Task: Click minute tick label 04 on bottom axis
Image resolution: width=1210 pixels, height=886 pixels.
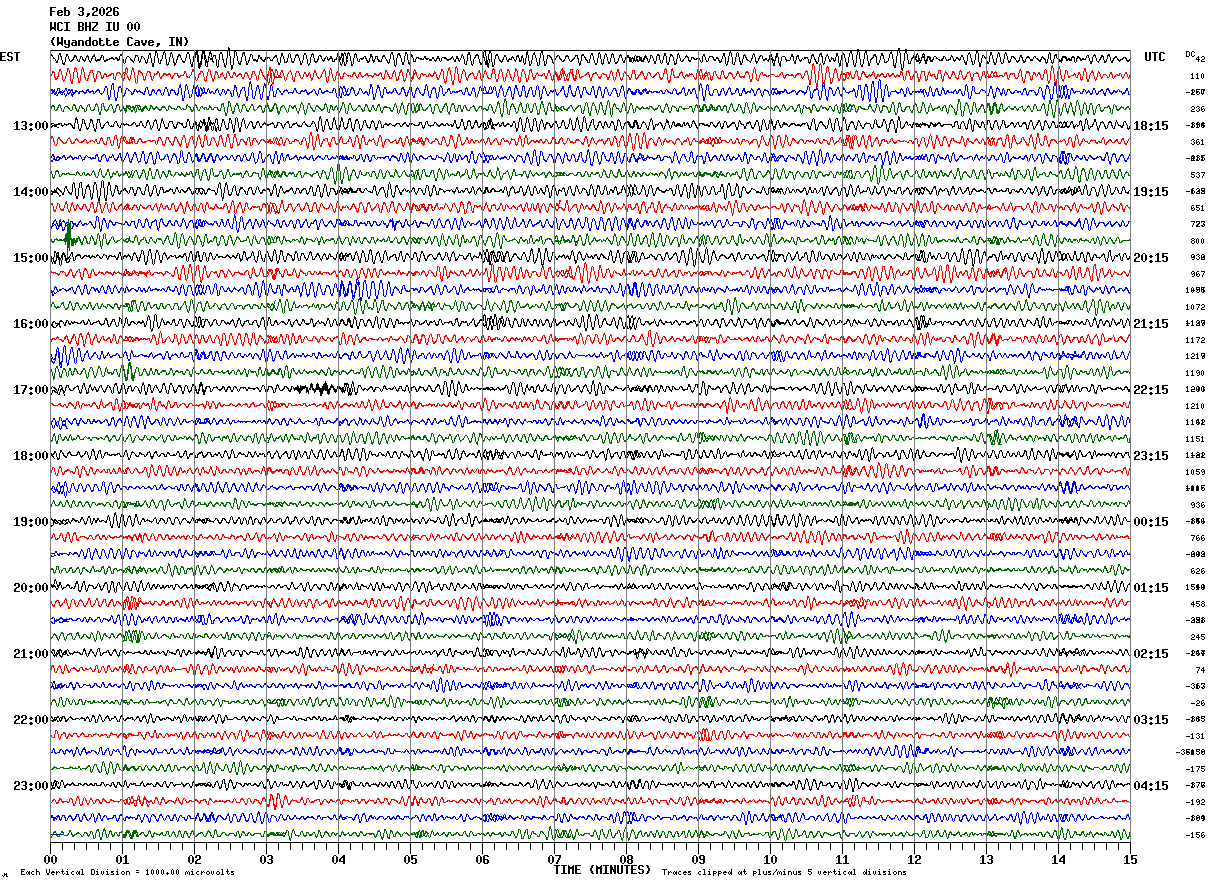Action: click(x=338, y=859)
